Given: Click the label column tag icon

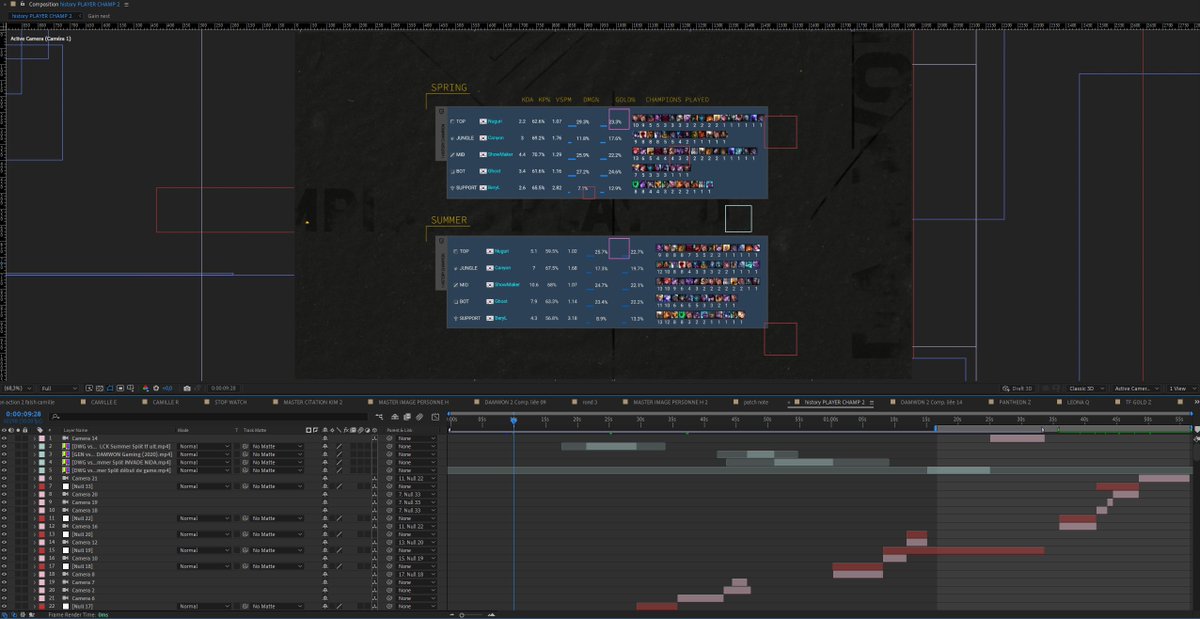Looking at the screenshot, I should pyautogui.click(x=40, y=430).
